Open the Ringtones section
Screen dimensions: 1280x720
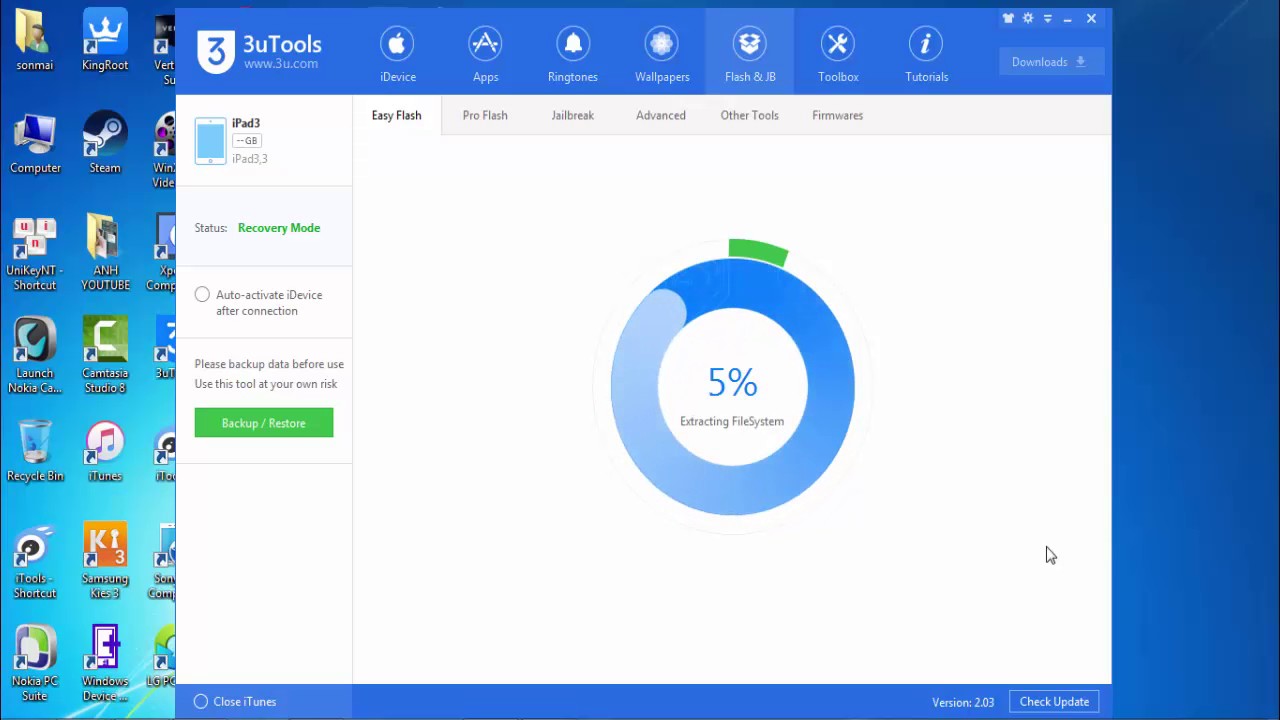click(573, 54)
